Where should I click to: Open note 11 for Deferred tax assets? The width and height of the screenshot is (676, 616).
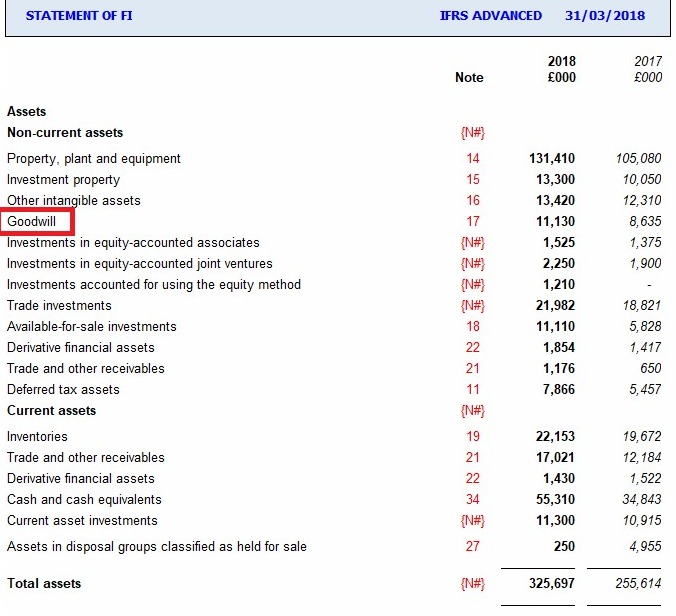472,390
